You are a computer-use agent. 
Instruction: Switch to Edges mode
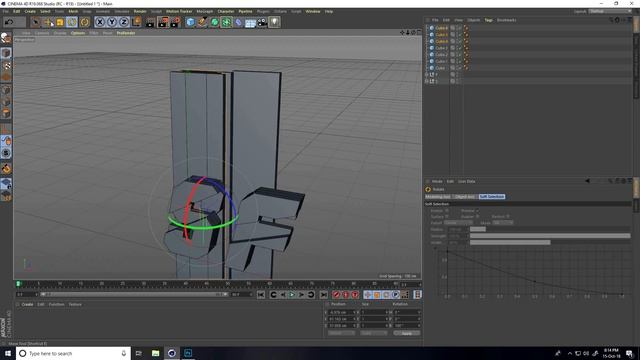coord(6,102)
